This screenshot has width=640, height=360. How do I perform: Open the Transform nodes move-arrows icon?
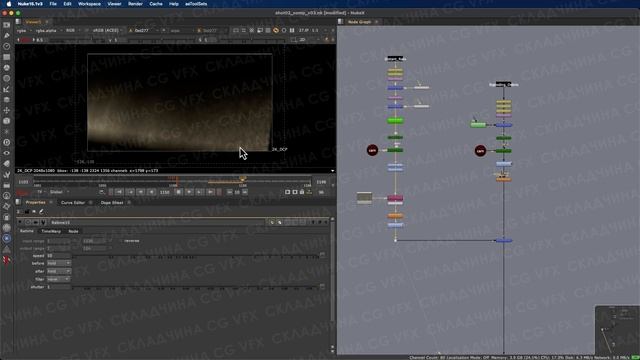pyautogui.click(x=7, y=110)
